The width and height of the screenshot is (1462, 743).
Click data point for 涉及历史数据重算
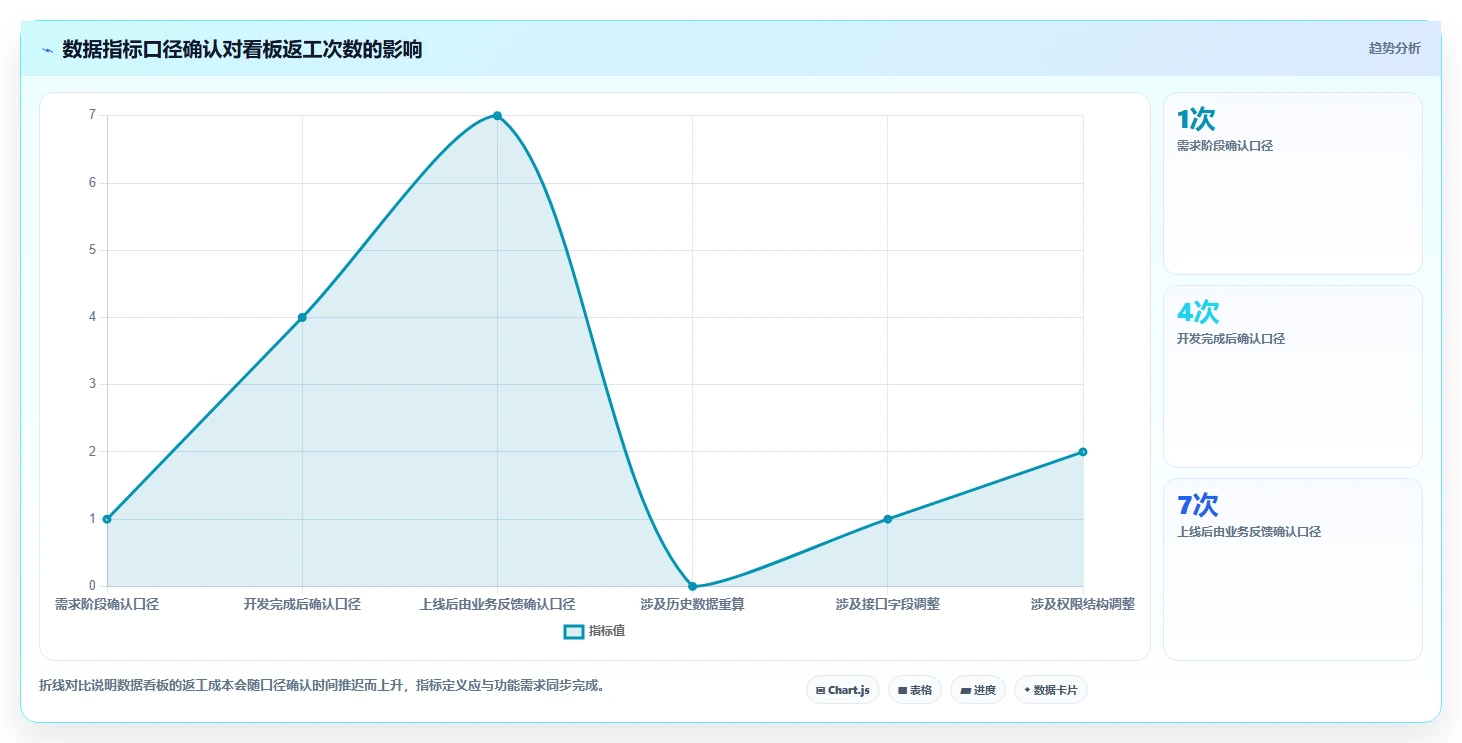pyautogui.click(x=692, y=586)
